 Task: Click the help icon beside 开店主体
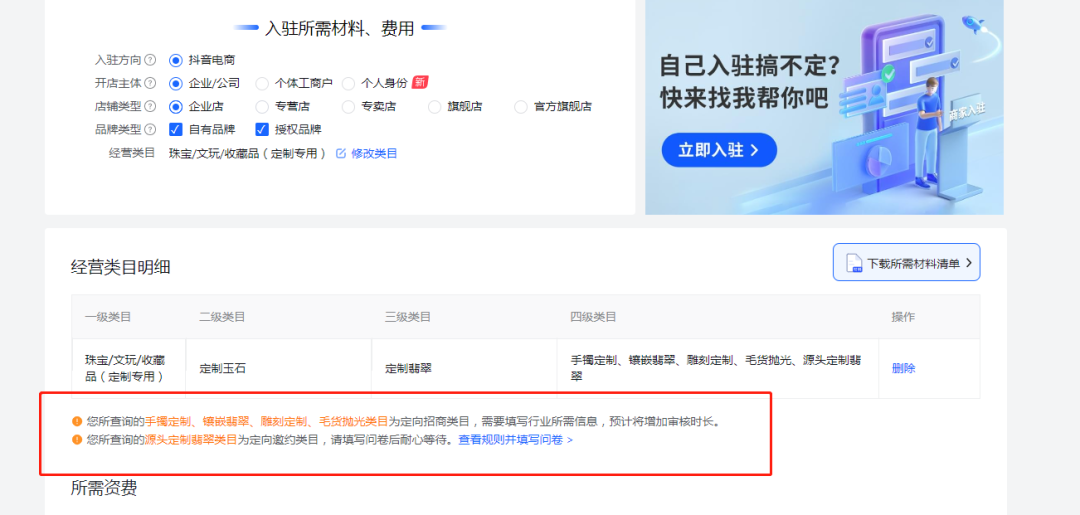tap(150, 83)
